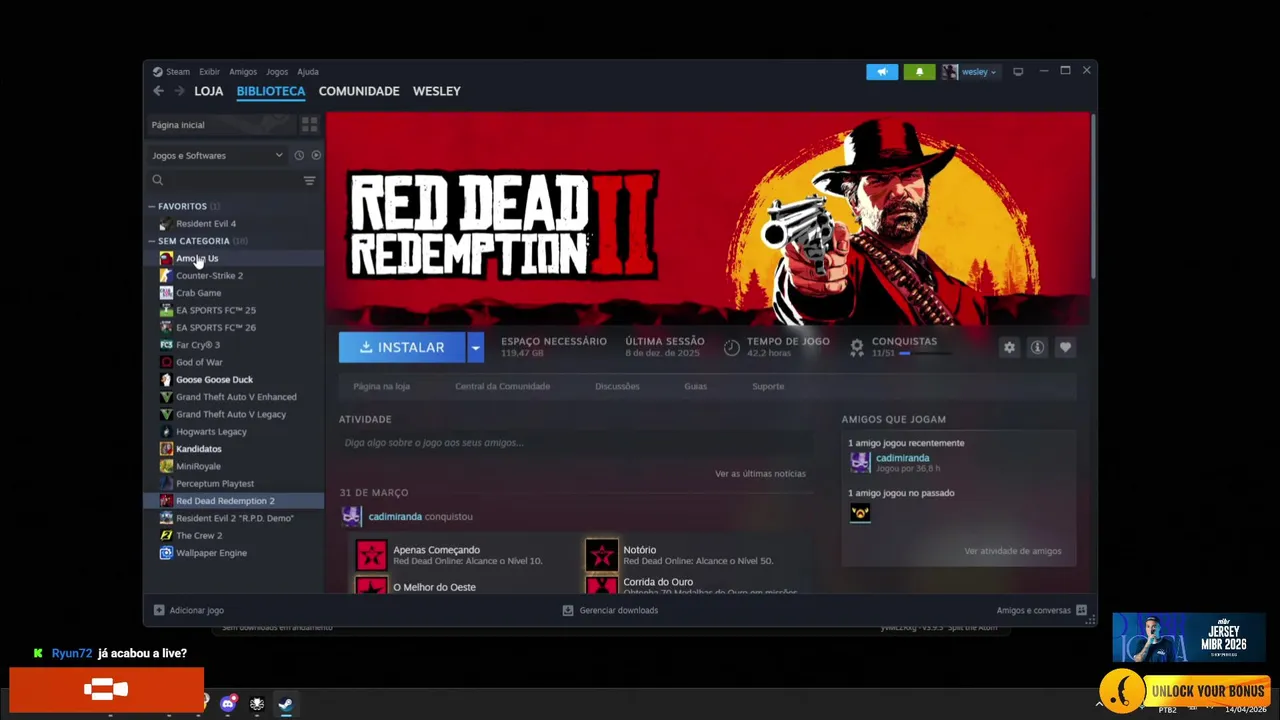The image size is (1280, 720).
Task: Select Goose Goose Duck
Action: (x=235, y=380)
